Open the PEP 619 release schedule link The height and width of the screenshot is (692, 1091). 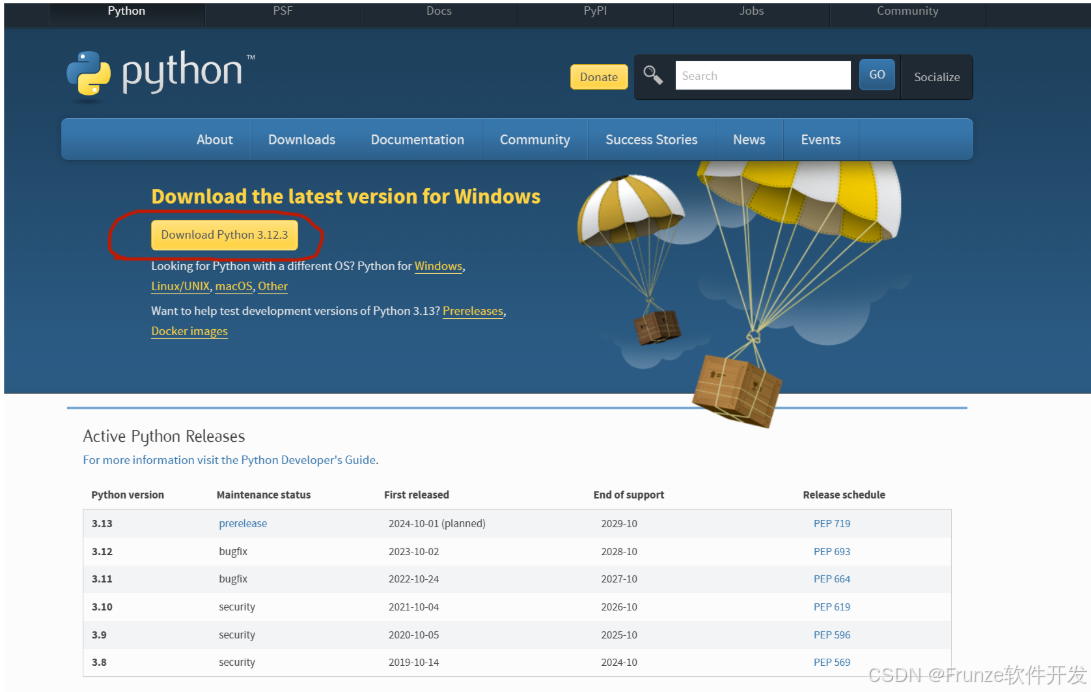(832, 607)
